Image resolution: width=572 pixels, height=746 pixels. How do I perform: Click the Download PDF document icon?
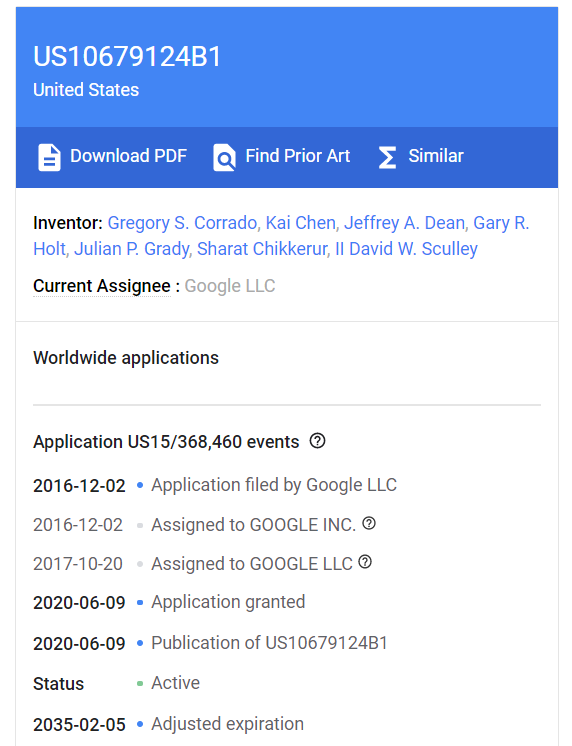pos(49,157)
